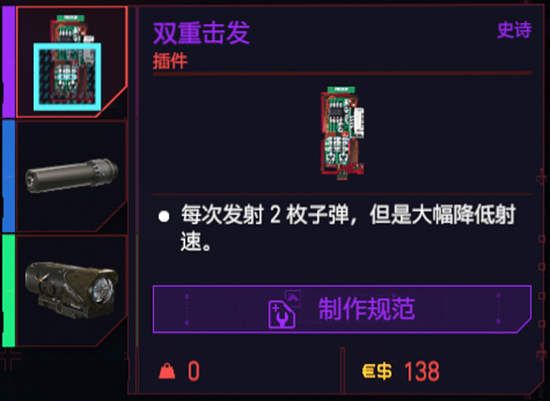Click the 史诗 rarity label
This screenshot has height=401, width=550.
[x=514, y=30]
